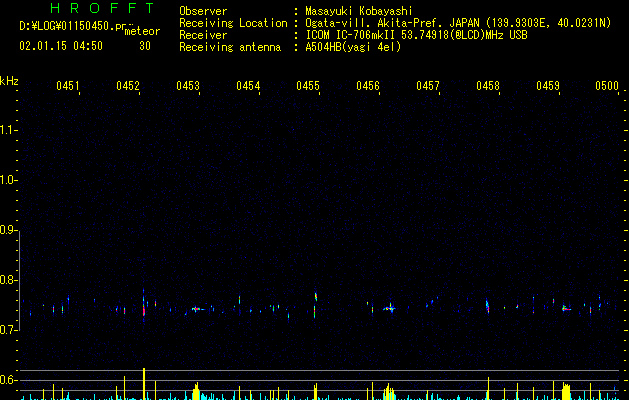Click the A504HB(yagi 4el) antenna text
The height and width of the screenshot is (400, 629).
353,47
